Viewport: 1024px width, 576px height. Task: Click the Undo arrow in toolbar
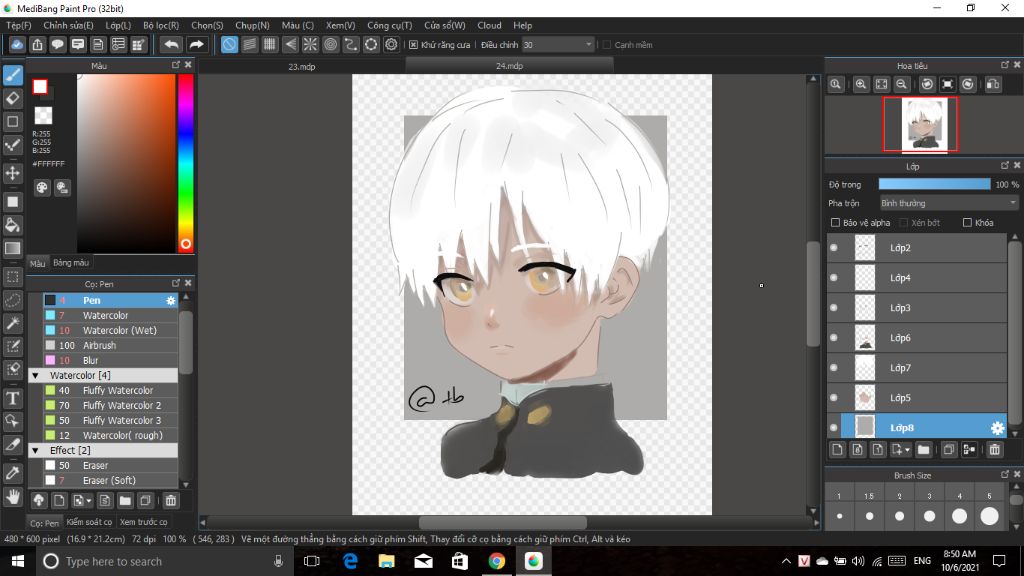click(x=171, y=44)
